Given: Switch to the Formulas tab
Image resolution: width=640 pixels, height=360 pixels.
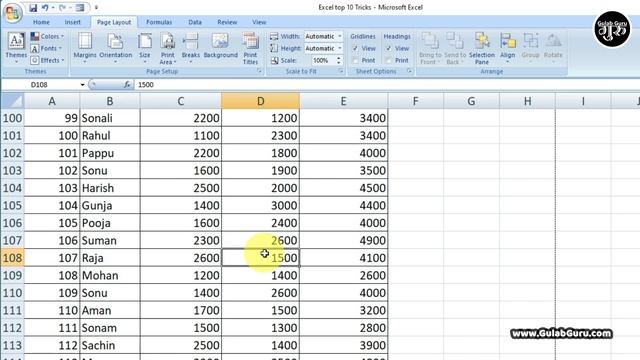Looking at the screenshot, I should 159,22.
